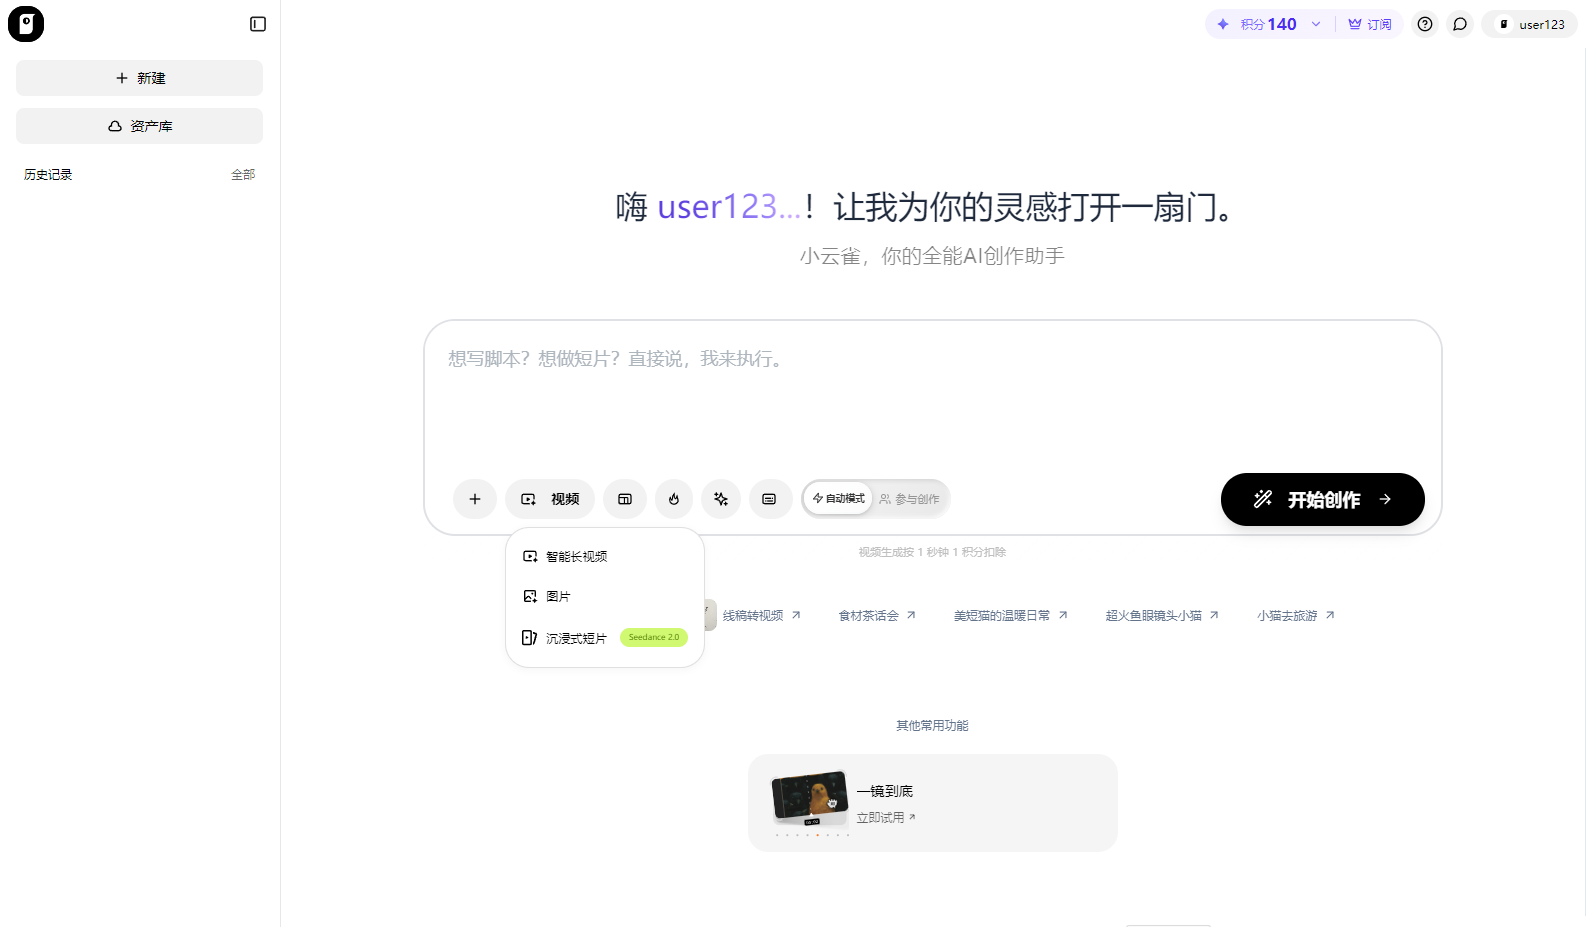Open the 资产库 asset library
The height and width of the screenshot is (927, 1586).
pos(139,126)
